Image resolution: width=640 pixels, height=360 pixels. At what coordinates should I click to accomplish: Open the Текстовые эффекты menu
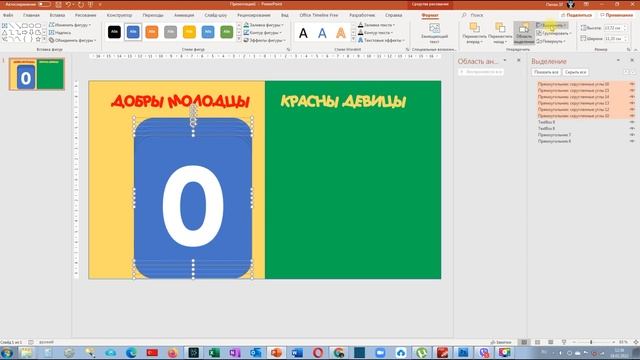(381, 40)
